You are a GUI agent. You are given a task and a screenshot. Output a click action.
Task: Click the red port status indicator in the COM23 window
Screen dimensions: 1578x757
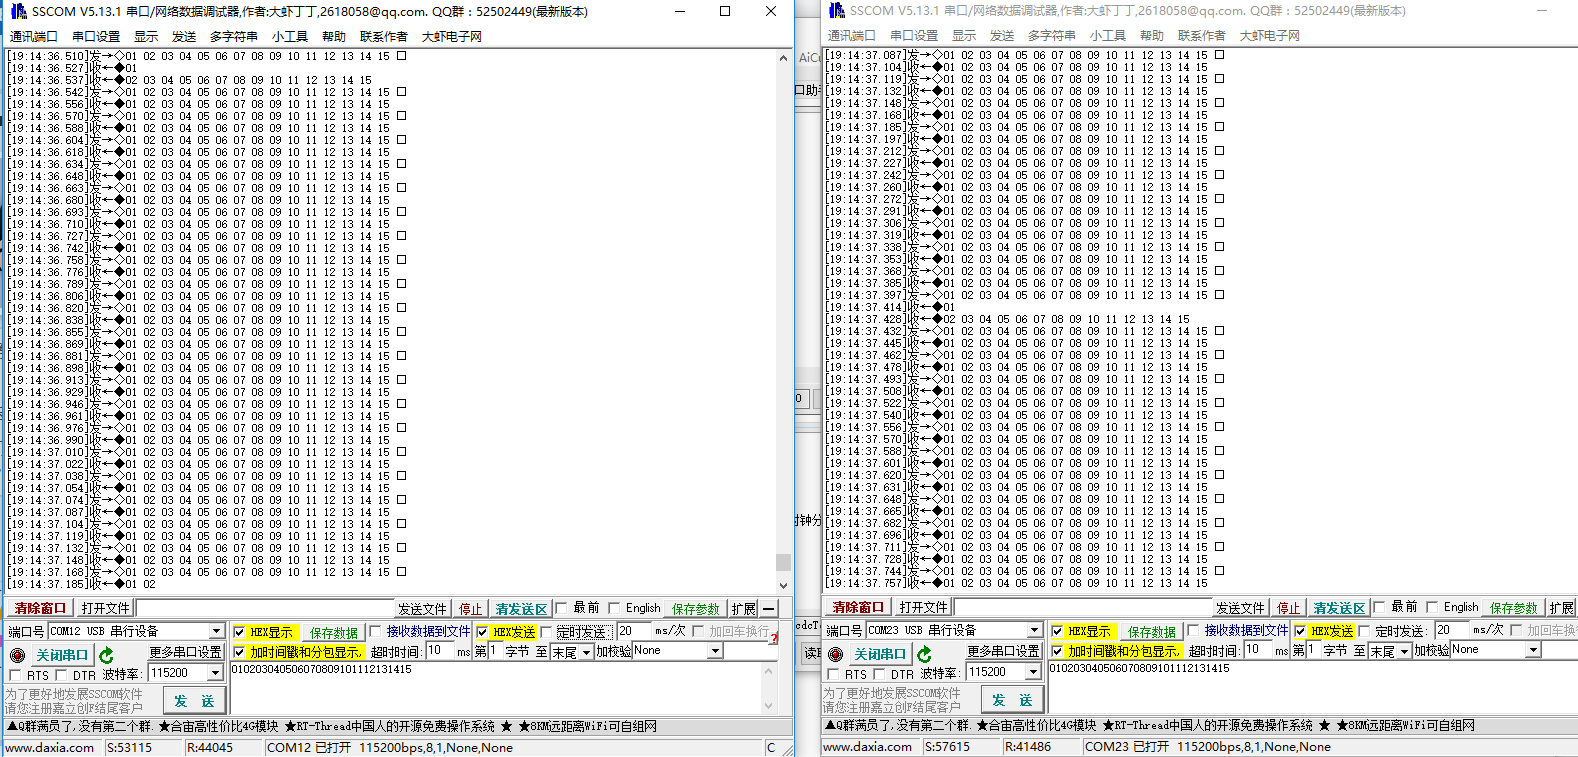coord(835,654)
